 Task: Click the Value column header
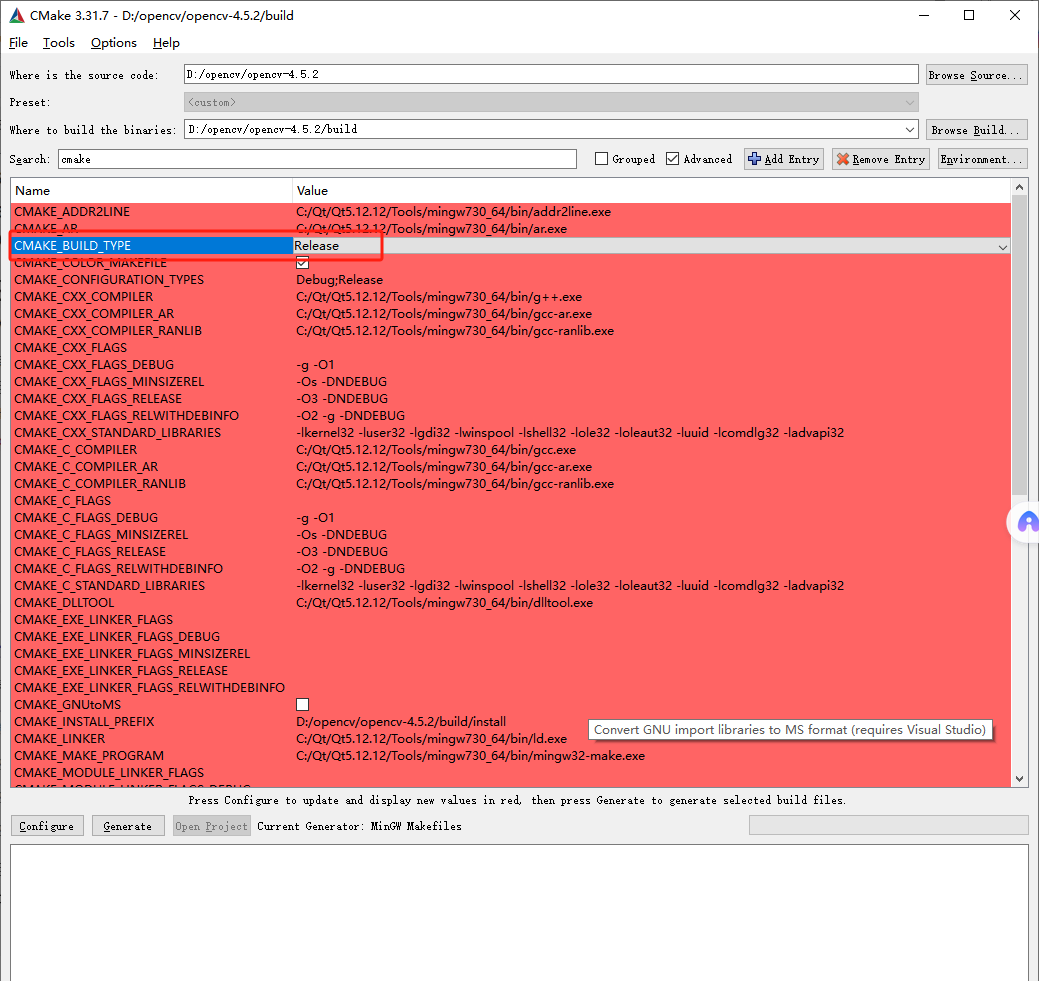pyautogui.click(x=651, y=191)
